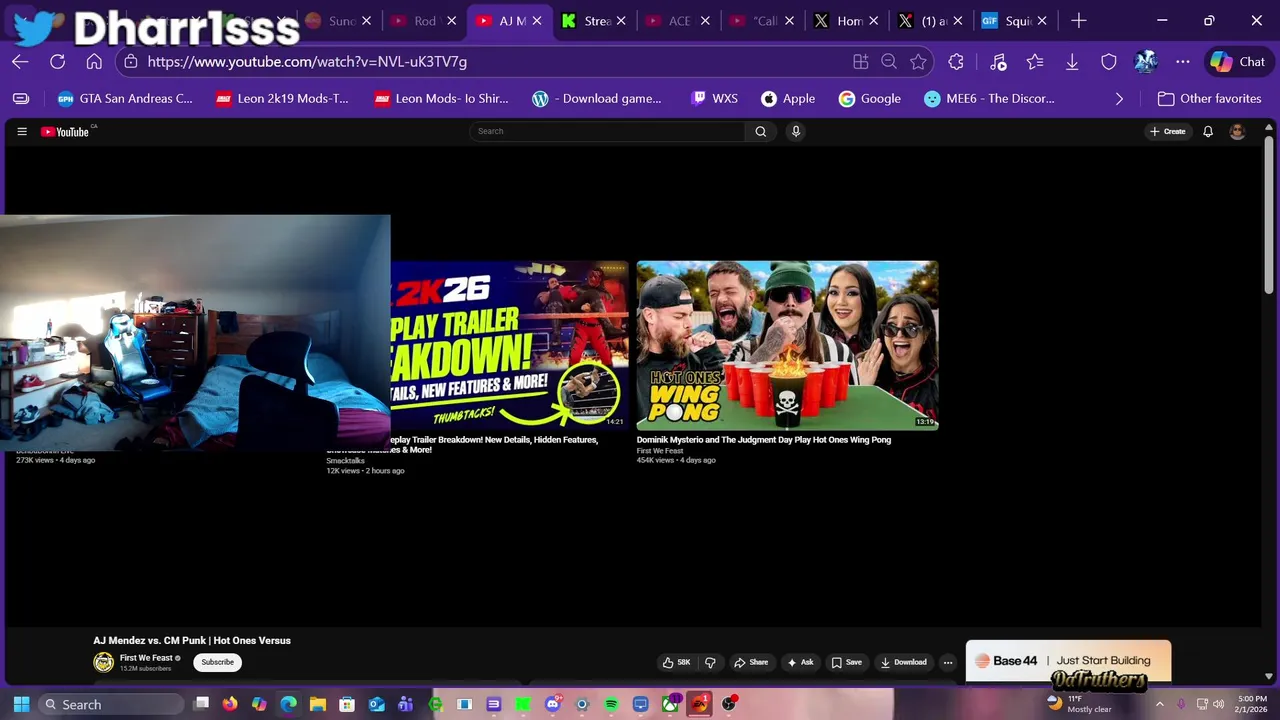Open Copilot Chat sidebar
The width and height of the screenshot is (1280, 720).
(x=1238, y=61)
